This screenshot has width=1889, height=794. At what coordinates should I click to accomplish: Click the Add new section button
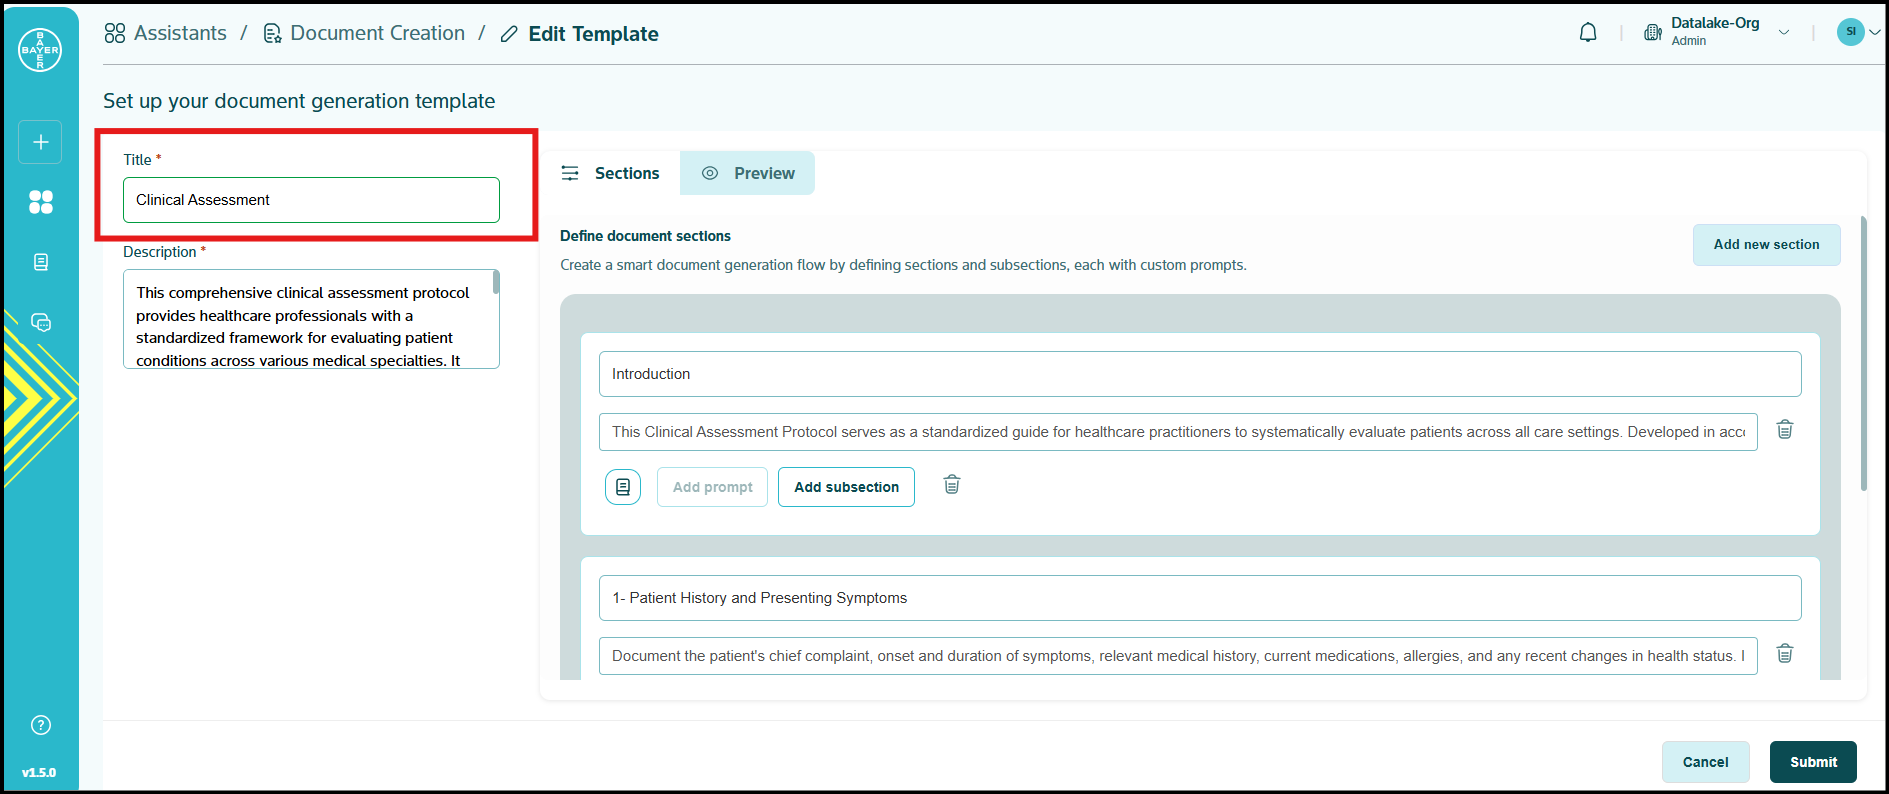[1766, 245]
